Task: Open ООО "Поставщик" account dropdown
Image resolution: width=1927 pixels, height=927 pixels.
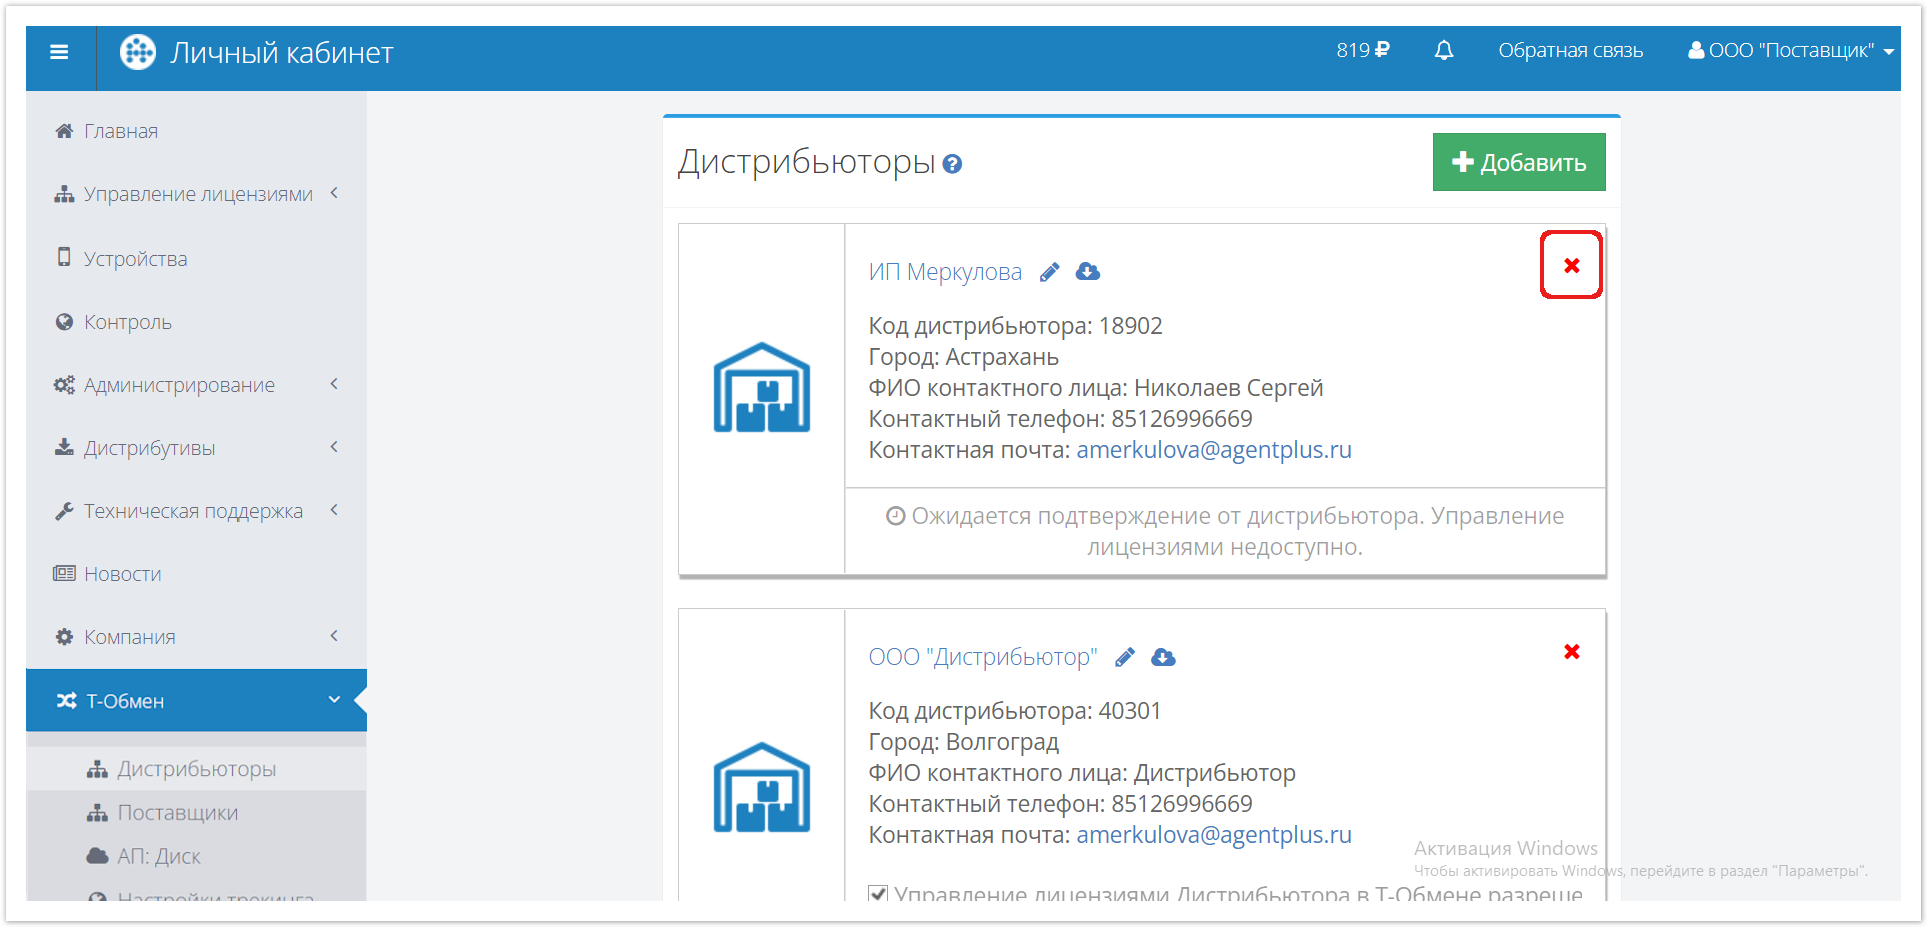Action: point(1790,51)
